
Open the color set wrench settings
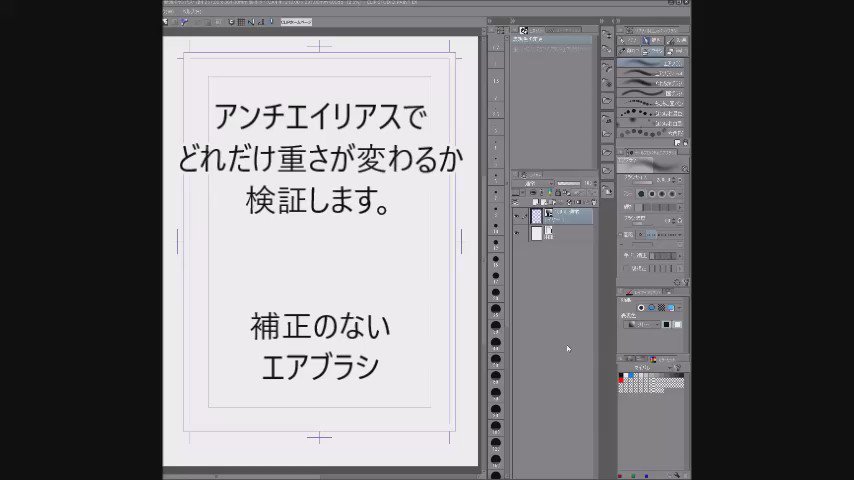(x=679, y=368)
